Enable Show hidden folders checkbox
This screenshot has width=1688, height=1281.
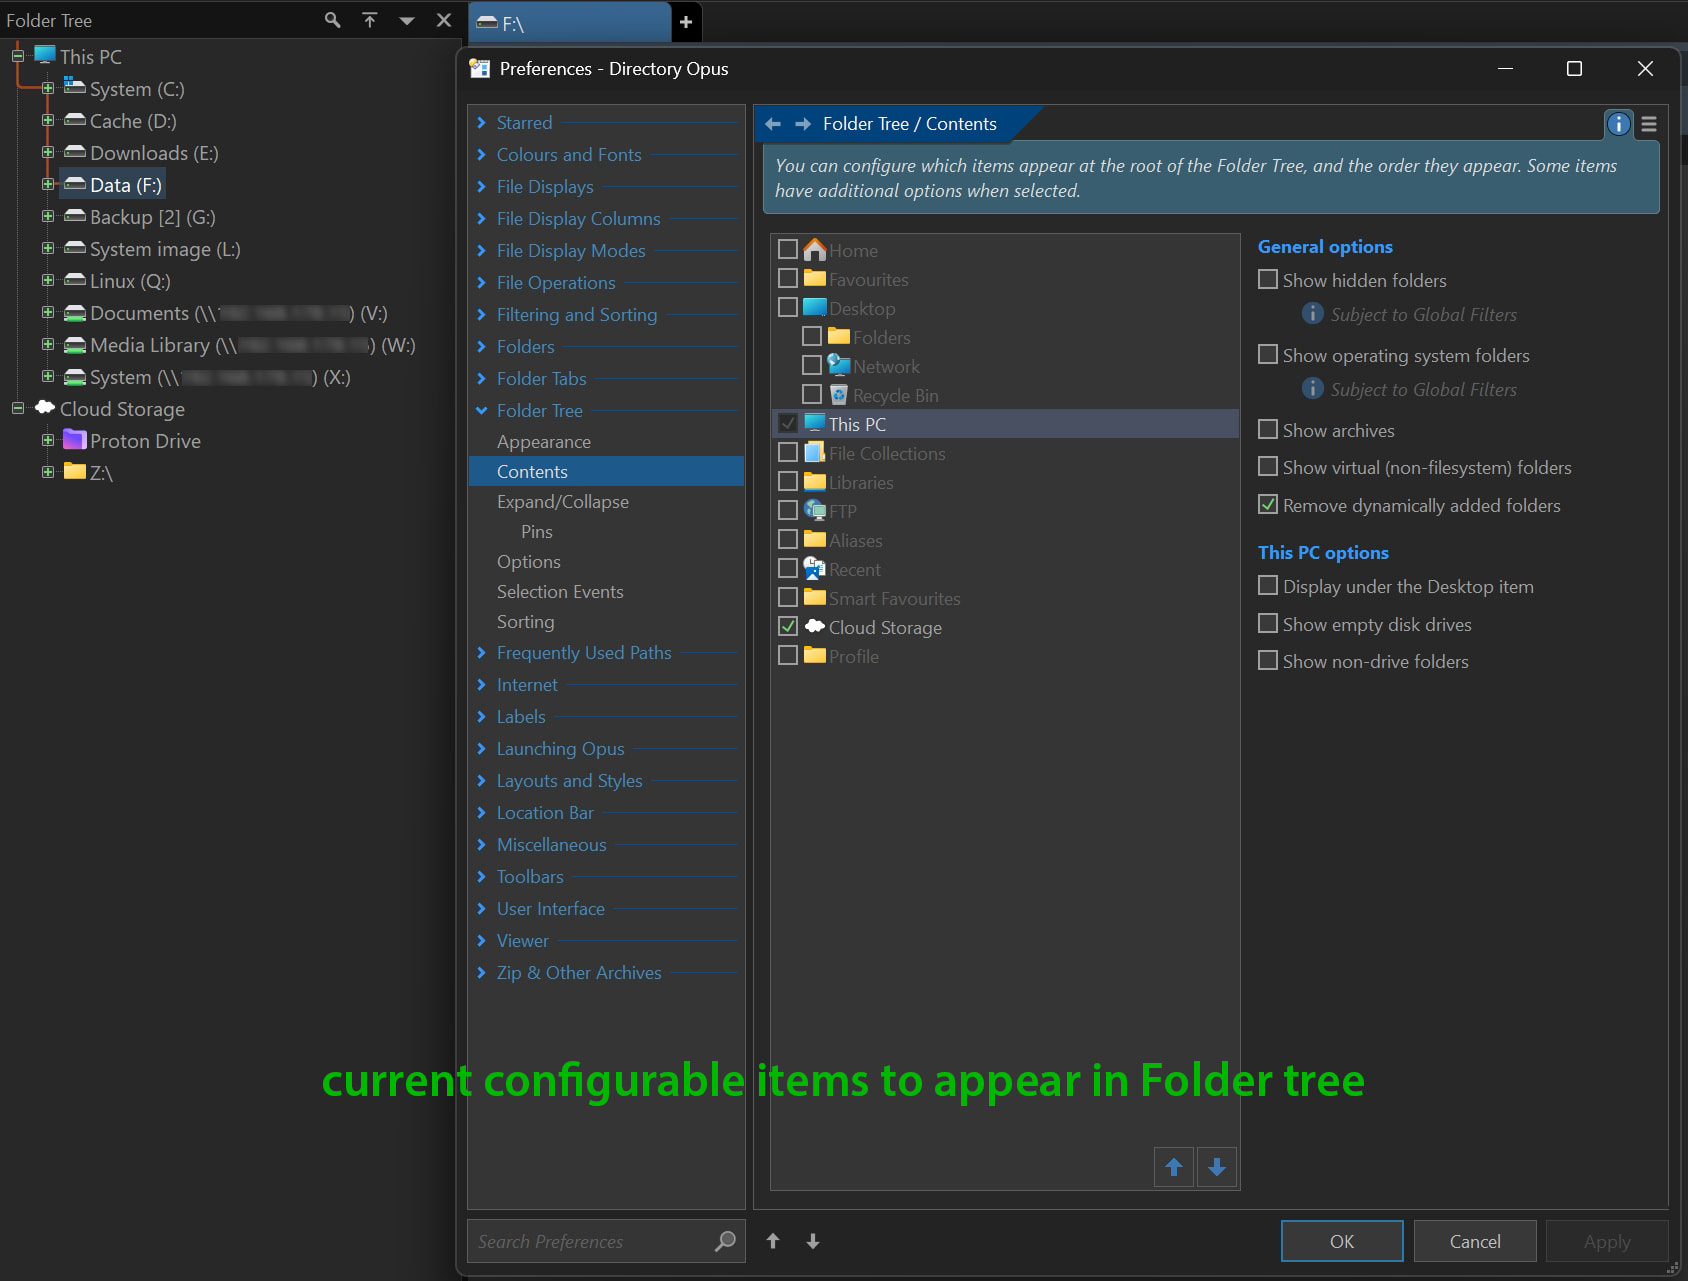[1268, 280]
